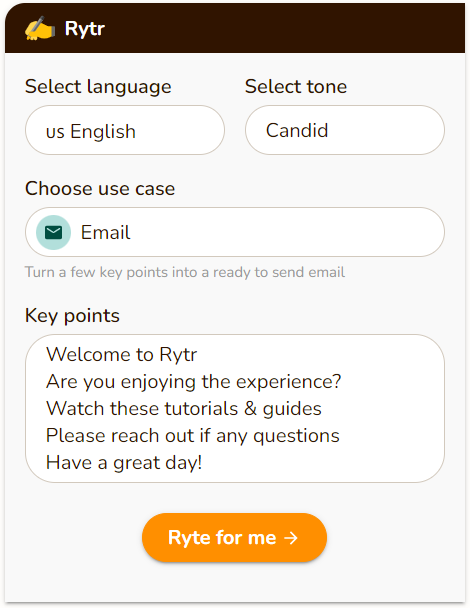
Task: Click the 'Key points' label
Action: point(73,316)
